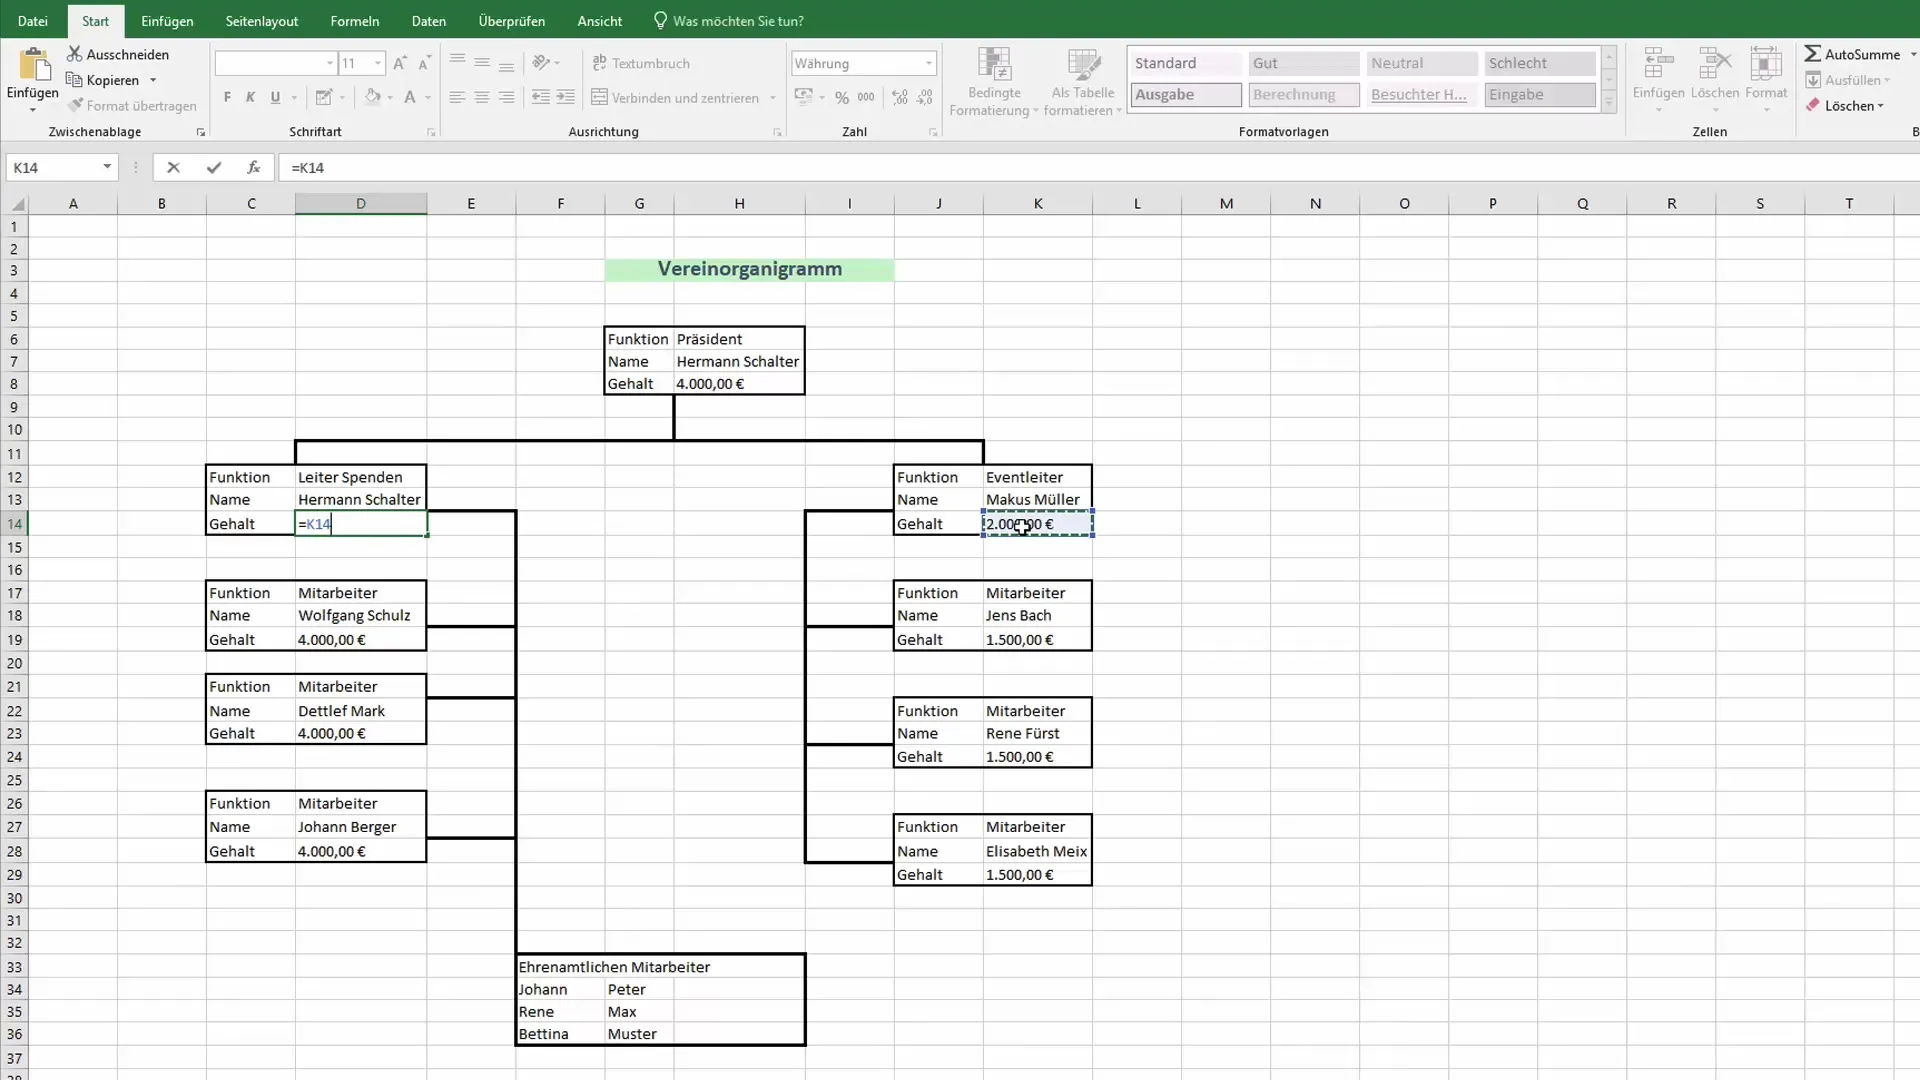Apply percent style format
Screen dimensions: 1920x1080
click(842, 97)
